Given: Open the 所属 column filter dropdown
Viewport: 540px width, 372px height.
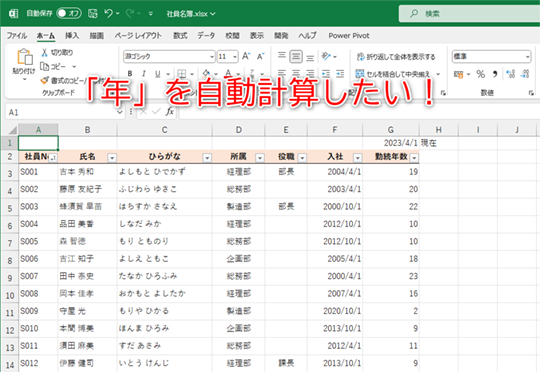Looking at the screenshot, I should (x=260, y=158).
